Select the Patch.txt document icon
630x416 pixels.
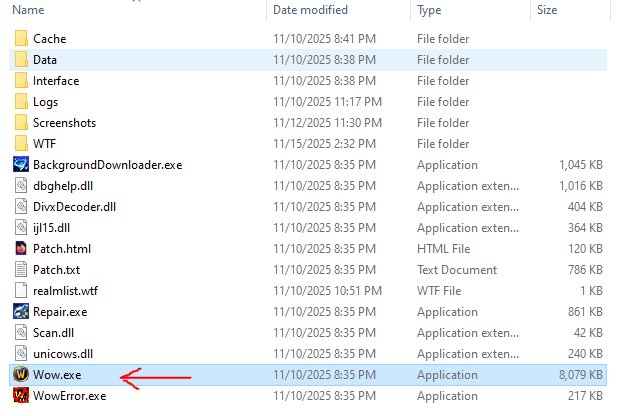(21, 269)
